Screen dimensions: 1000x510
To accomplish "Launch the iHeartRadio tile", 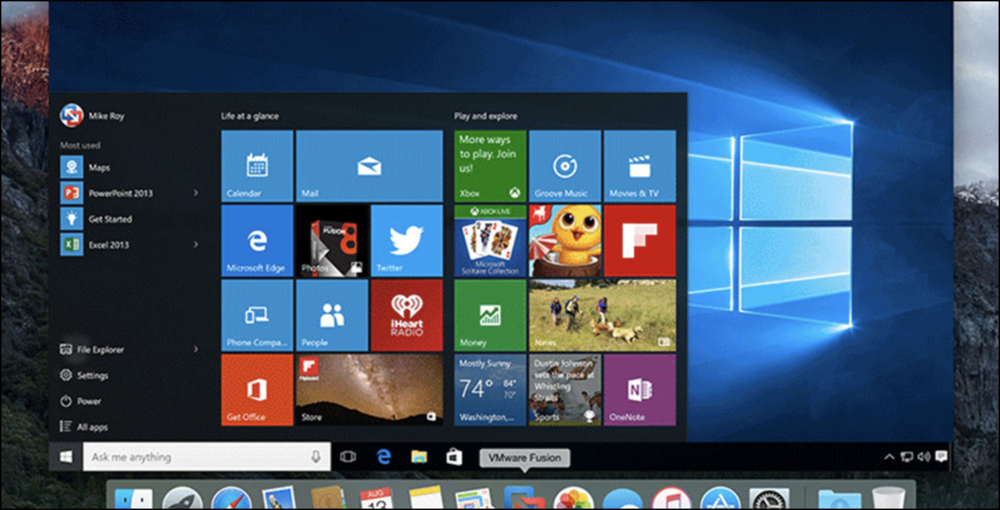I will tap(406, 315).
